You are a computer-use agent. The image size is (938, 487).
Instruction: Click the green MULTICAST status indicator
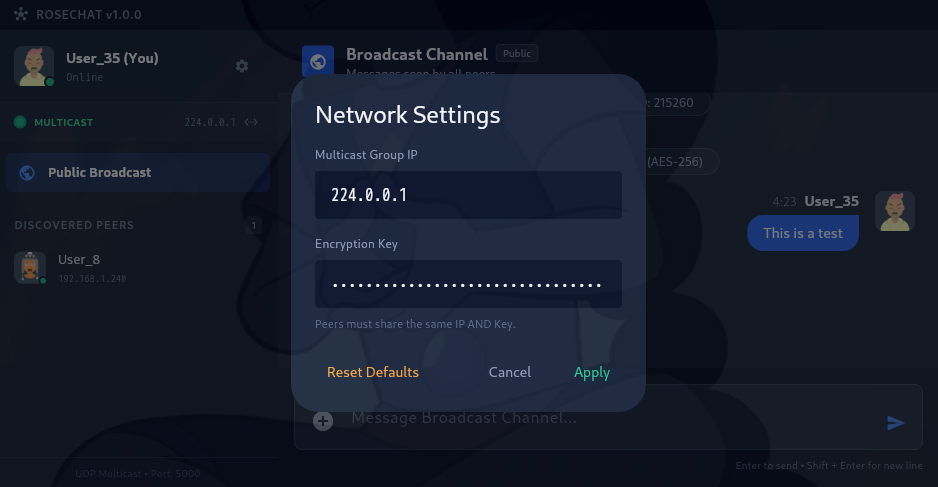(20, 123)
